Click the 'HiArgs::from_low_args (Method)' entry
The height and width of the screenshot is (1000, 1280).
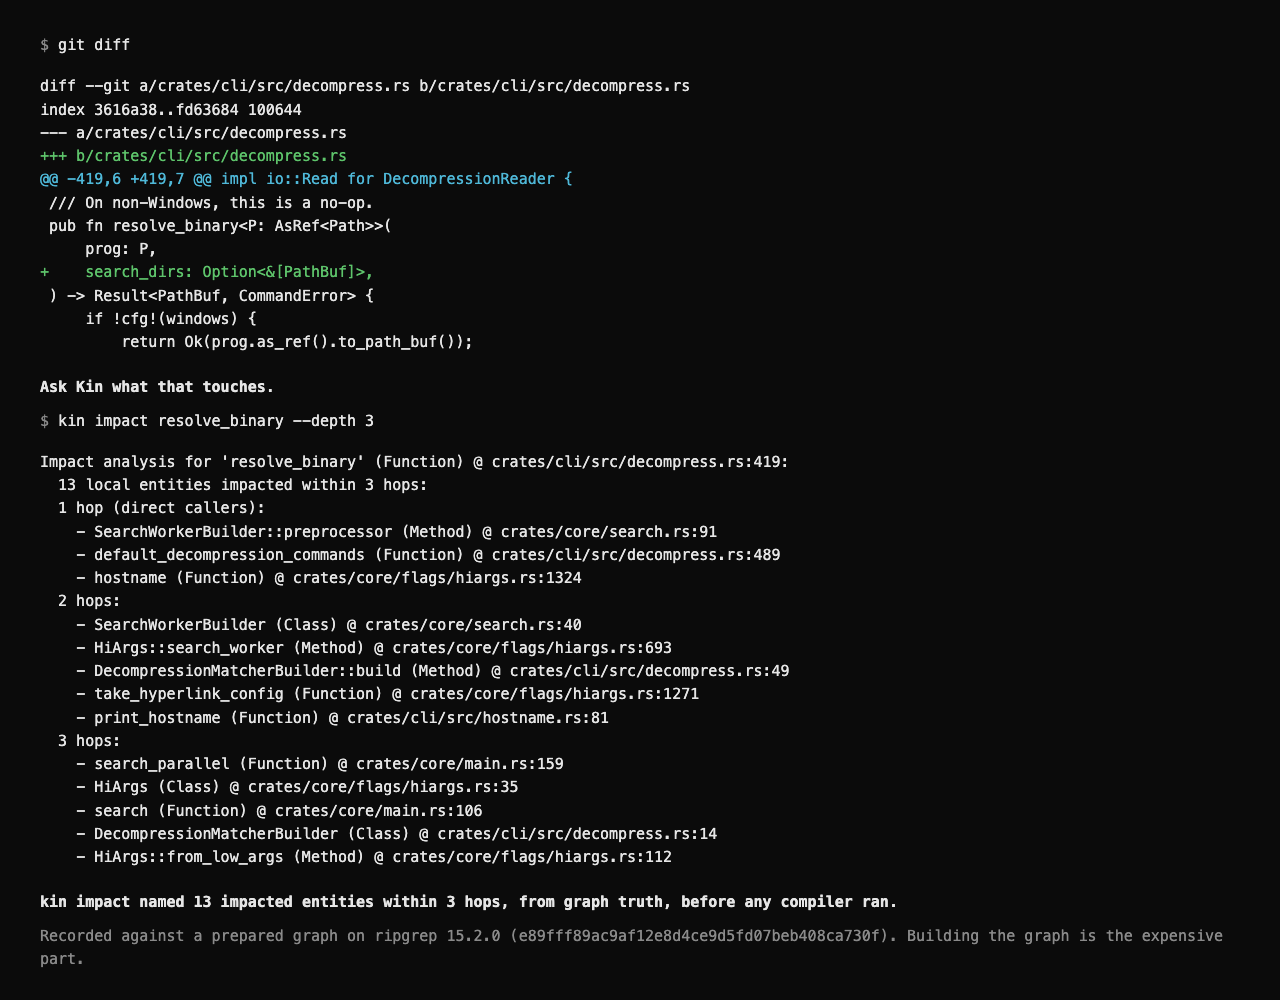point(374,857)
